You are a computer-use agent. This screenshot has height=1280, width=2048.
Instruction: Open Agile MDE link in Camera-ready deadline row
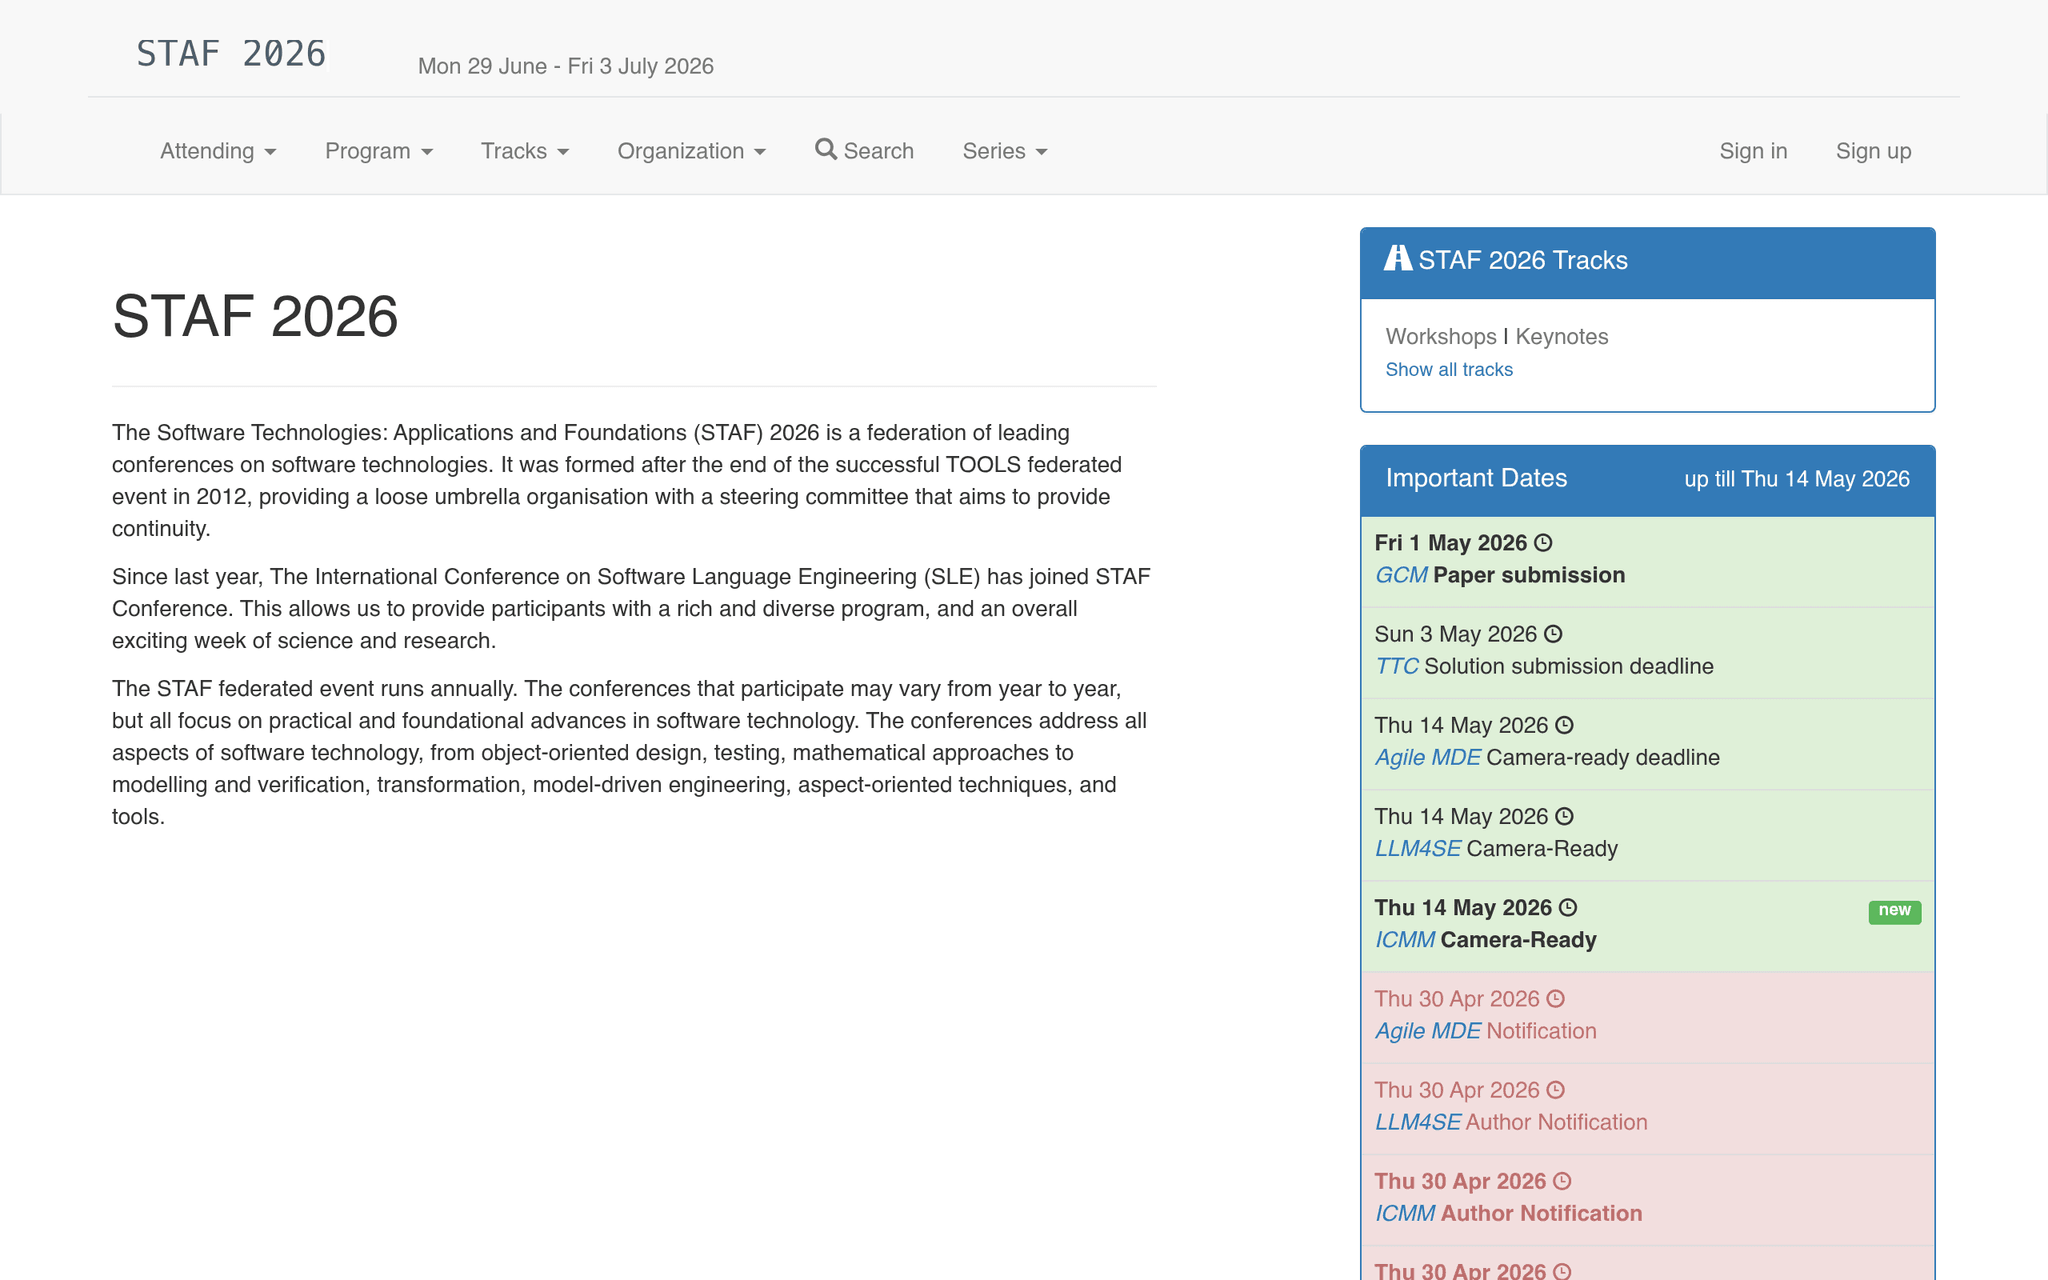(1427, 757)
